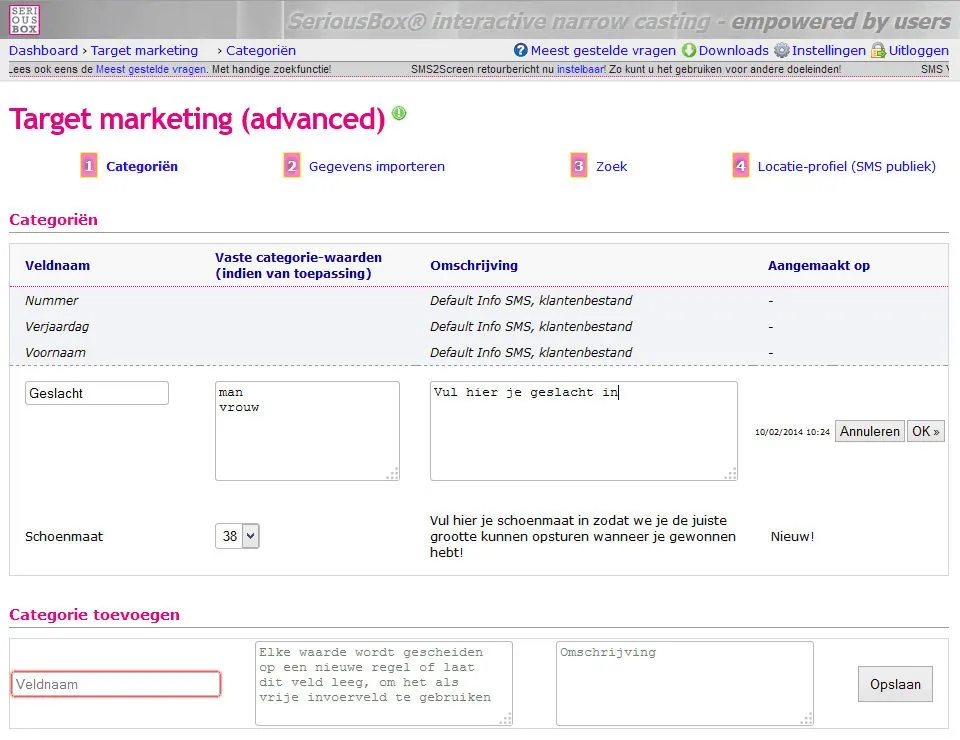Click the Categoriën breadcrumb link
960x740 pixels.
[x=261, y=50]
